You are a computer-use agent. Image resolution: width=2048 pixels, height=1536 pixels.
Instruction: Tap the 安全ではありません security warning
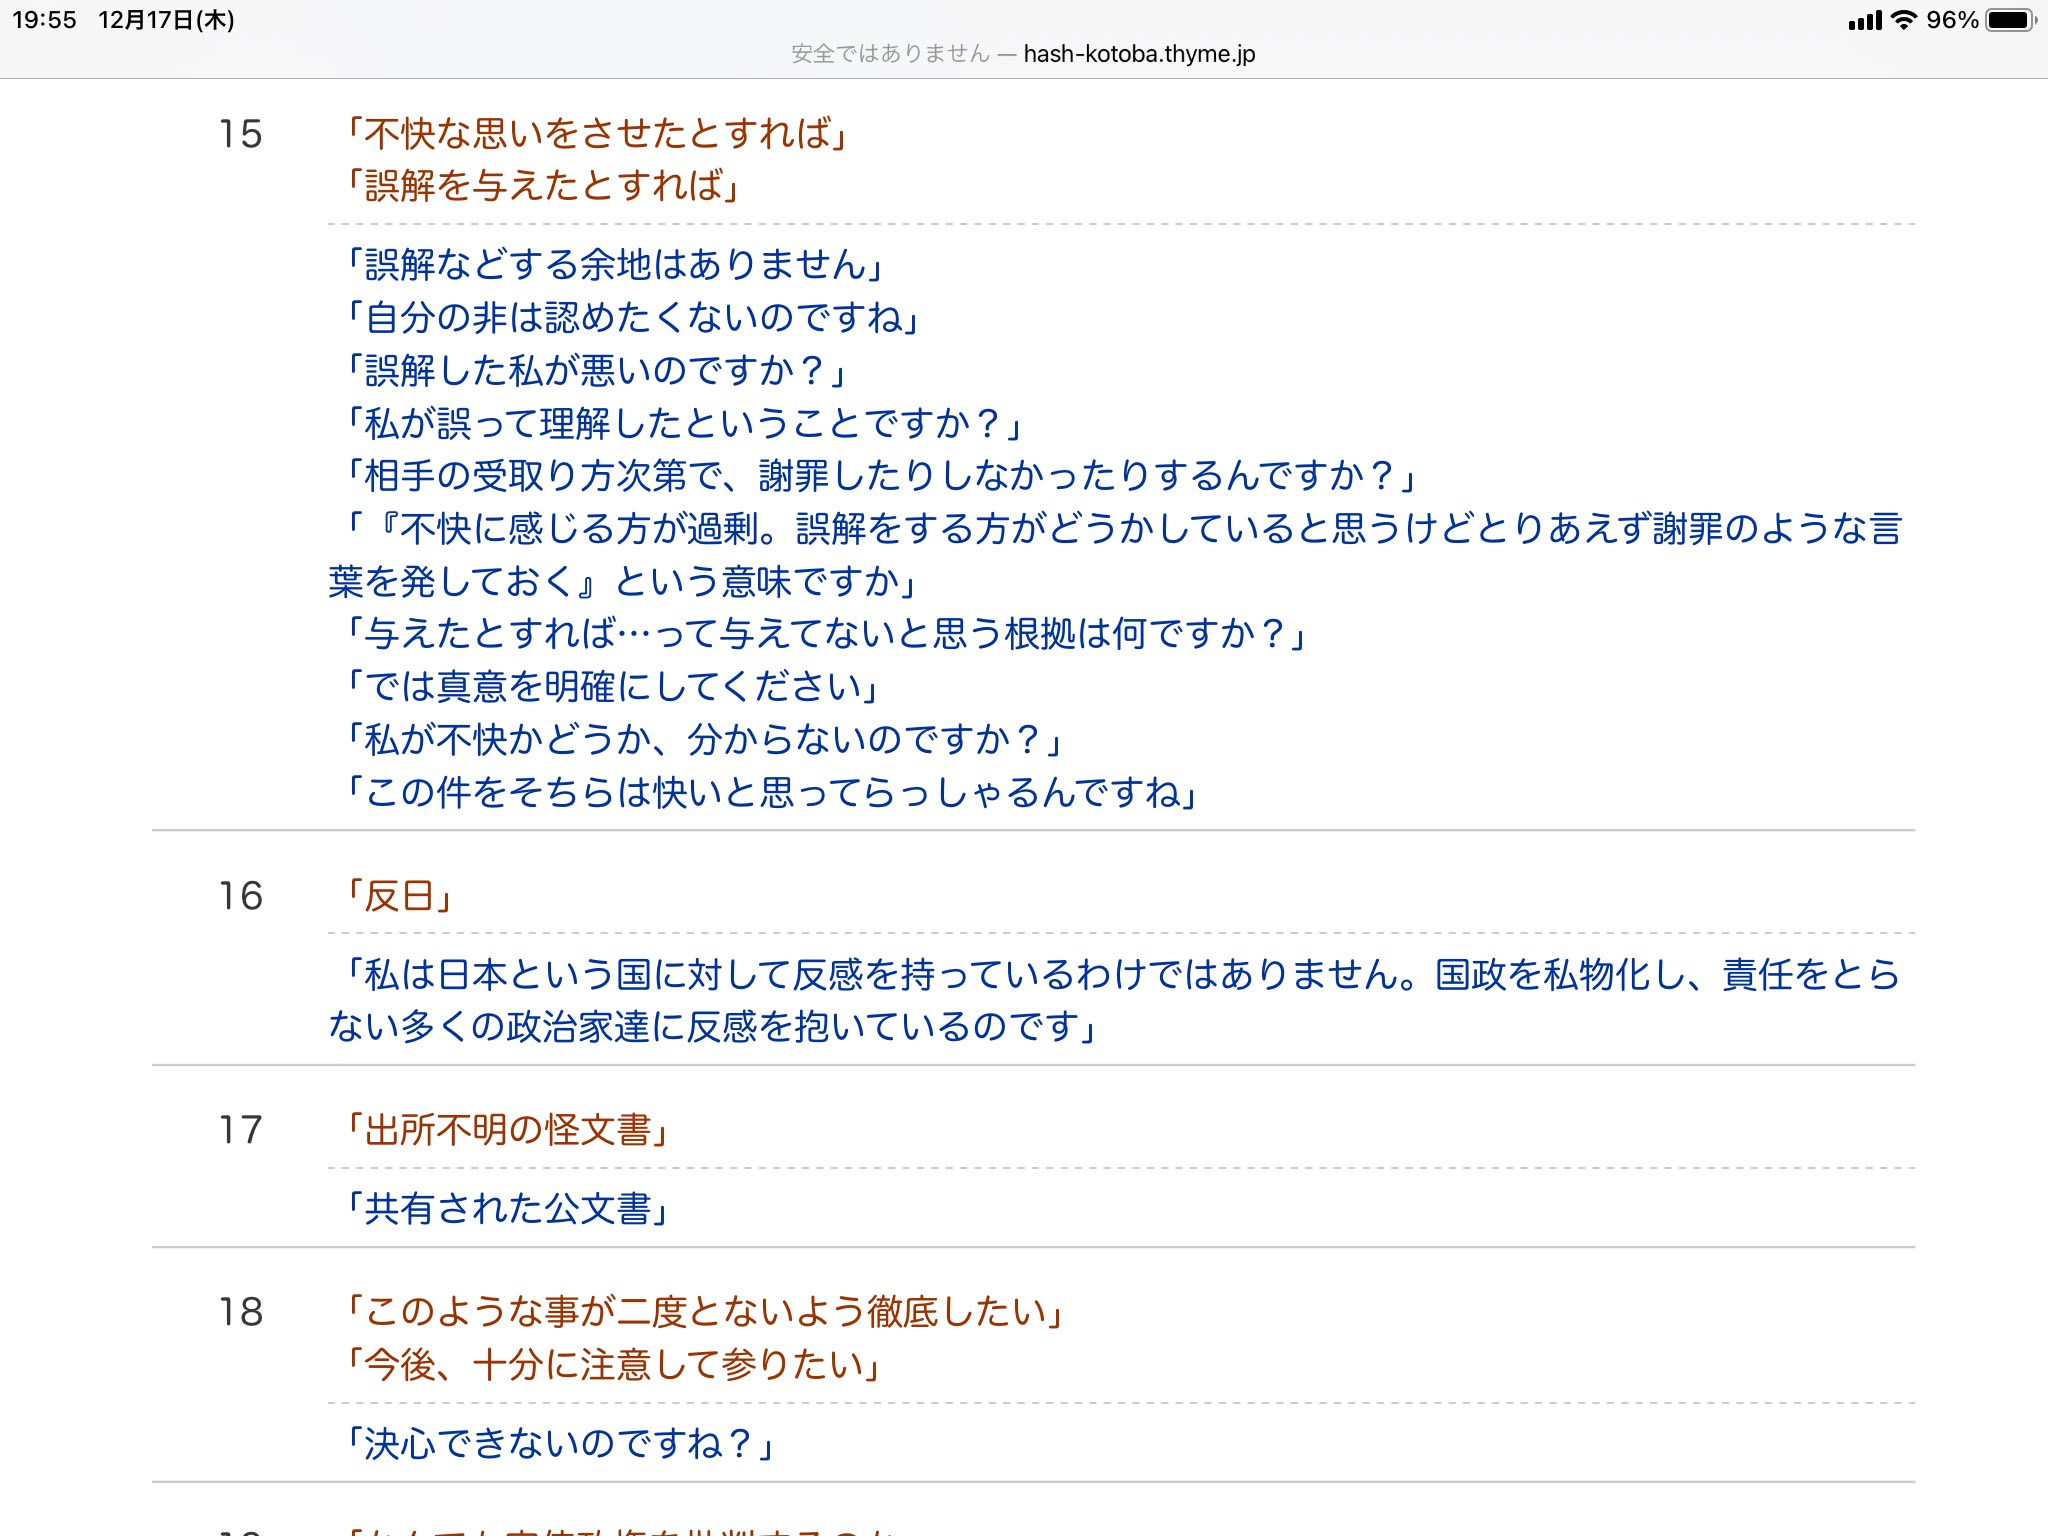point(889,54)
